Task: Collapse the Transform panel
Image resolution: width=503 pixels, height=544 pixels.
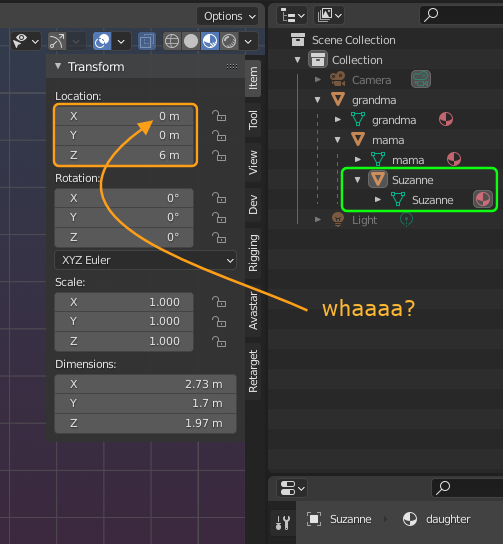Action: tap(58, 66)
